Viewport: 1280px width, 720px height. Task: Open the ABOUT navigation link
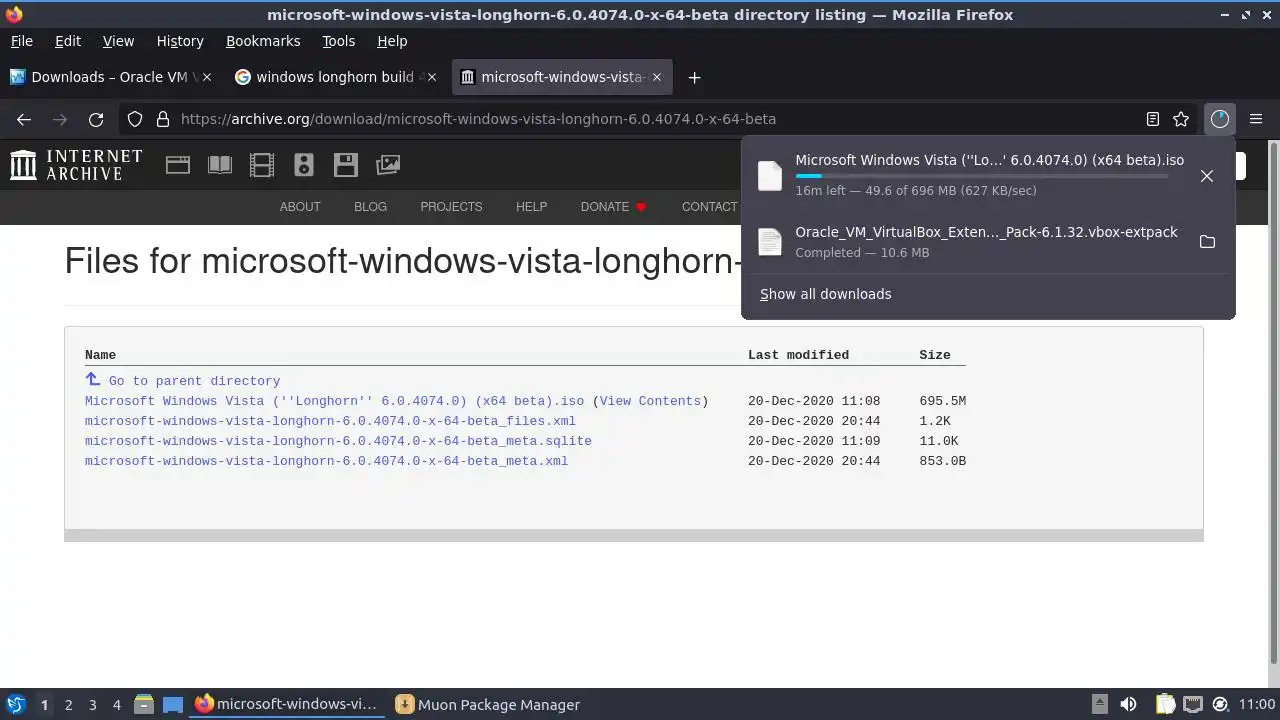[300, 207]
